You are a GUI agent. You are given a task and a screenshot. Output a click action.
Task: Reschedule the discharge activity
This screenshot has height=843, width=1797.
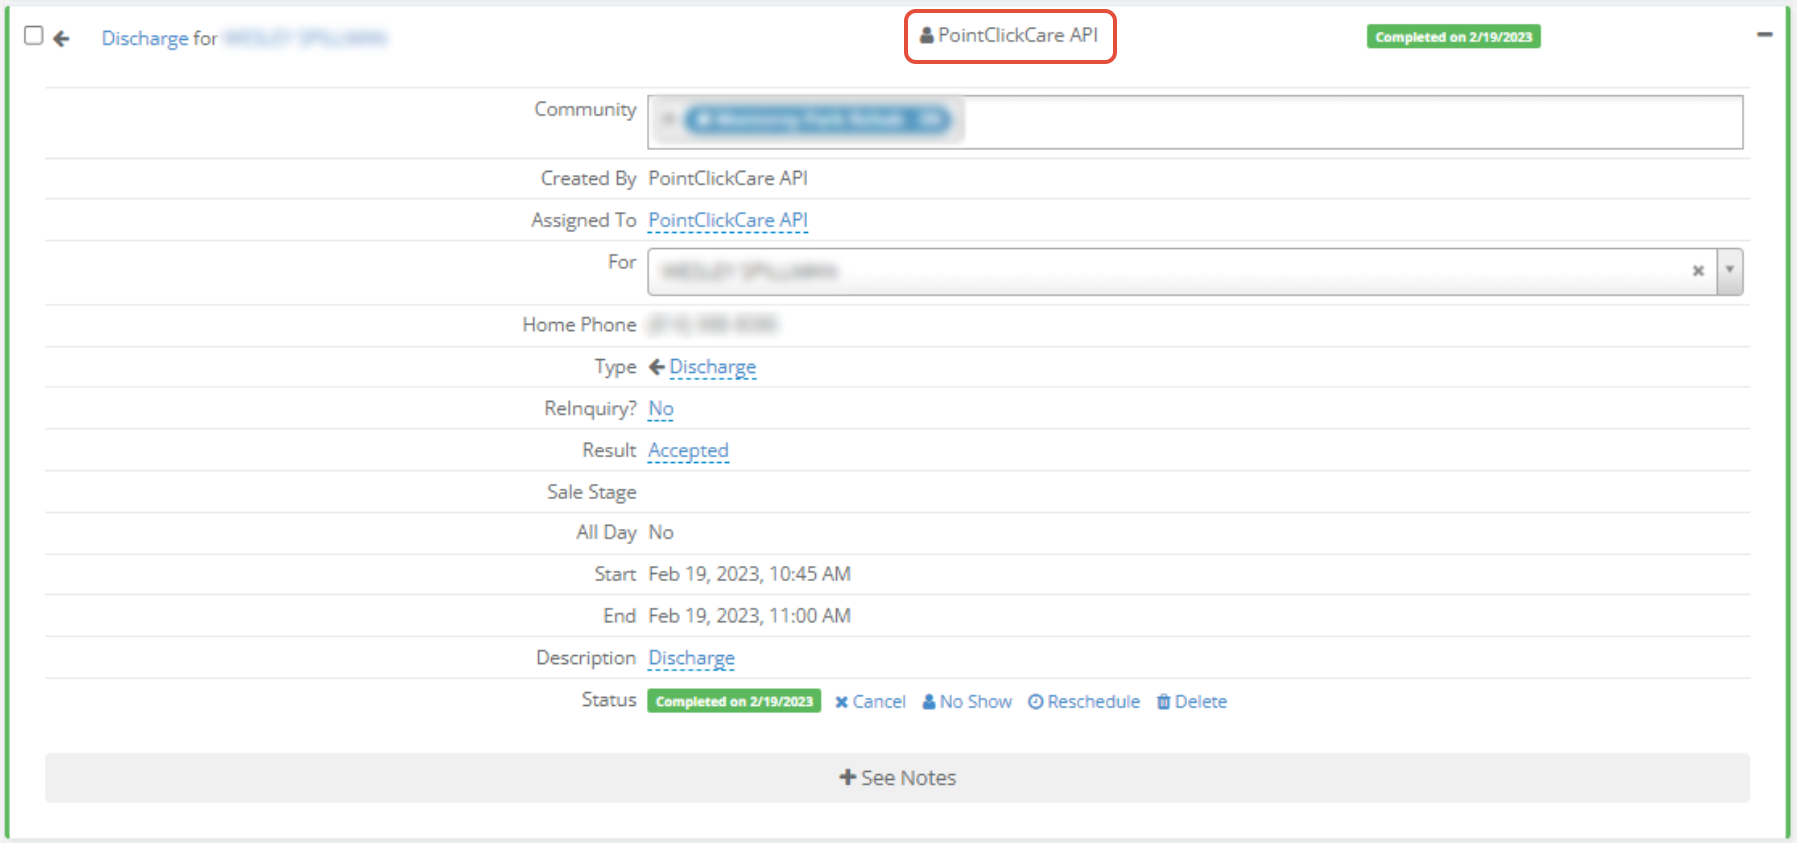1094,702
